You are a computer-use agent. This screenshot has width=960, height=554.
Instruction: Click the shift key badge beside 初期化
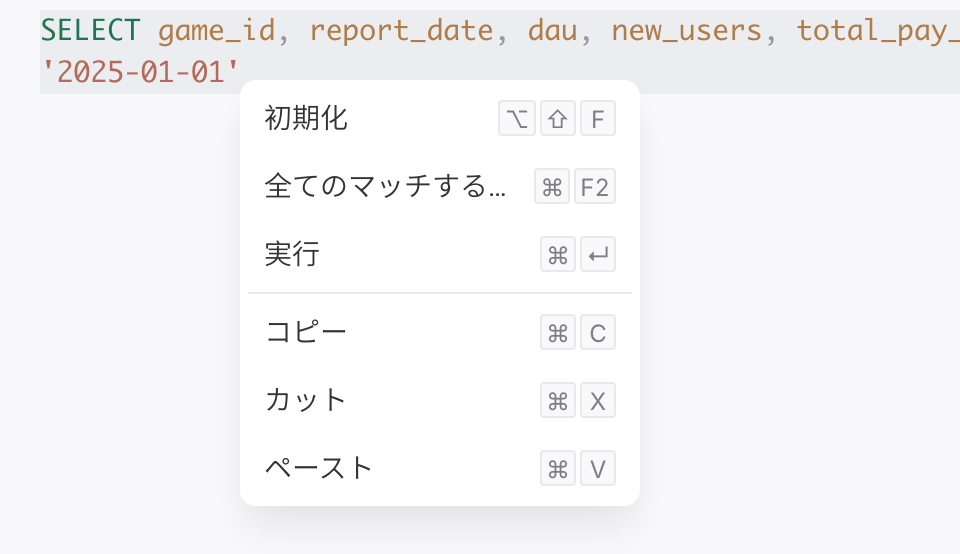[558, 118]
